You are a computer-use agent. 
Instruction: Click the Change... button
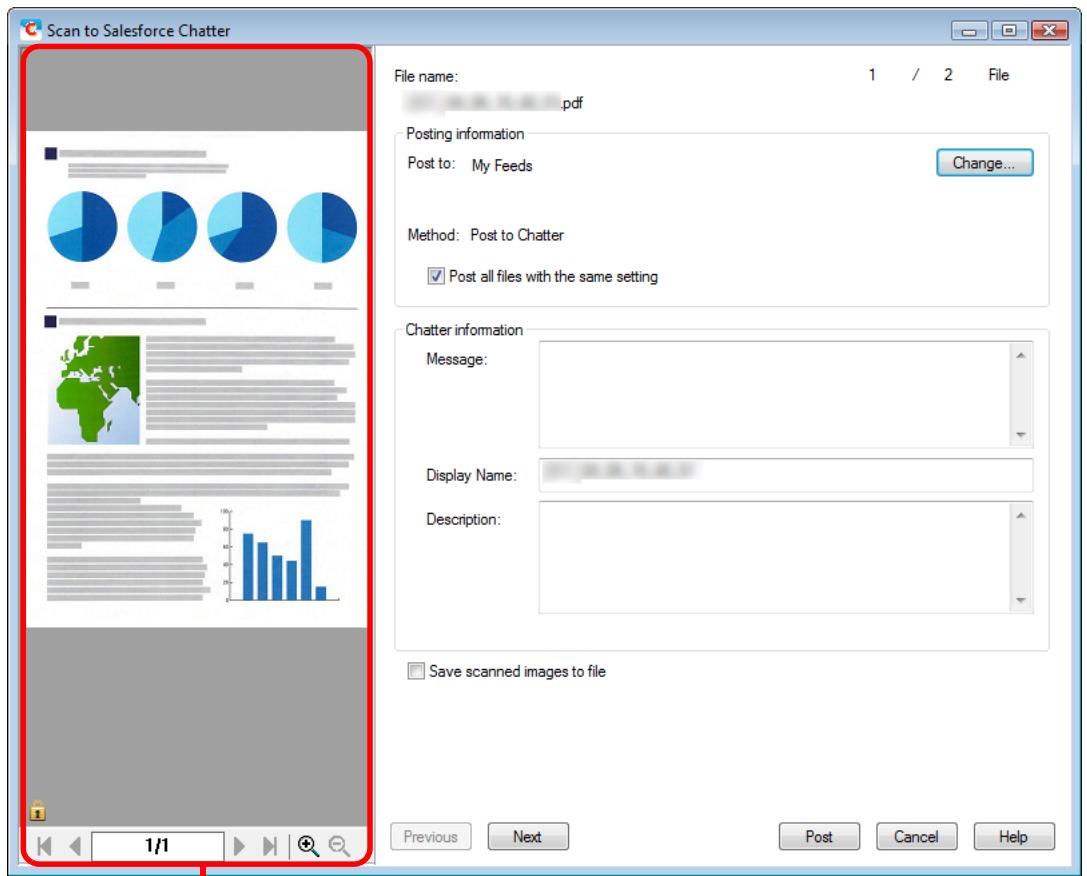tap(984, 163)
